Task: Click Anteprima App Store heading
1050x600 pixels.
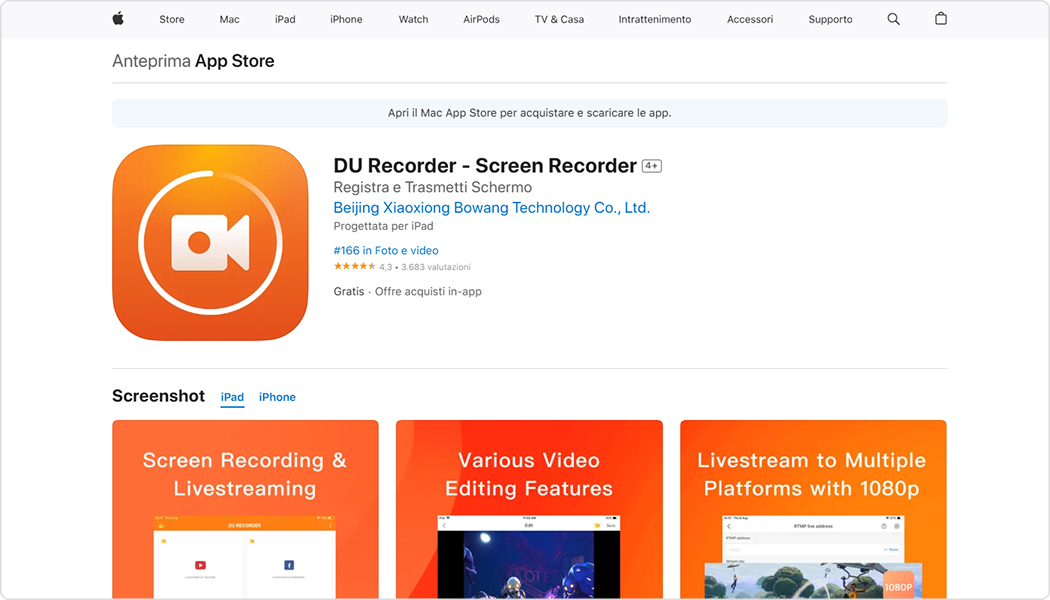Action: coord(193,61)
